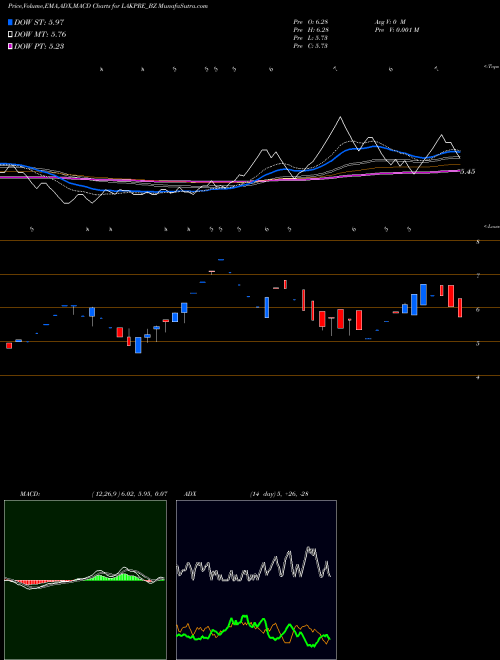This screenshot has width=500, height=660.
Task: Select the 'DOW MT: 5.76' legend text
Action: coord(40,35)
